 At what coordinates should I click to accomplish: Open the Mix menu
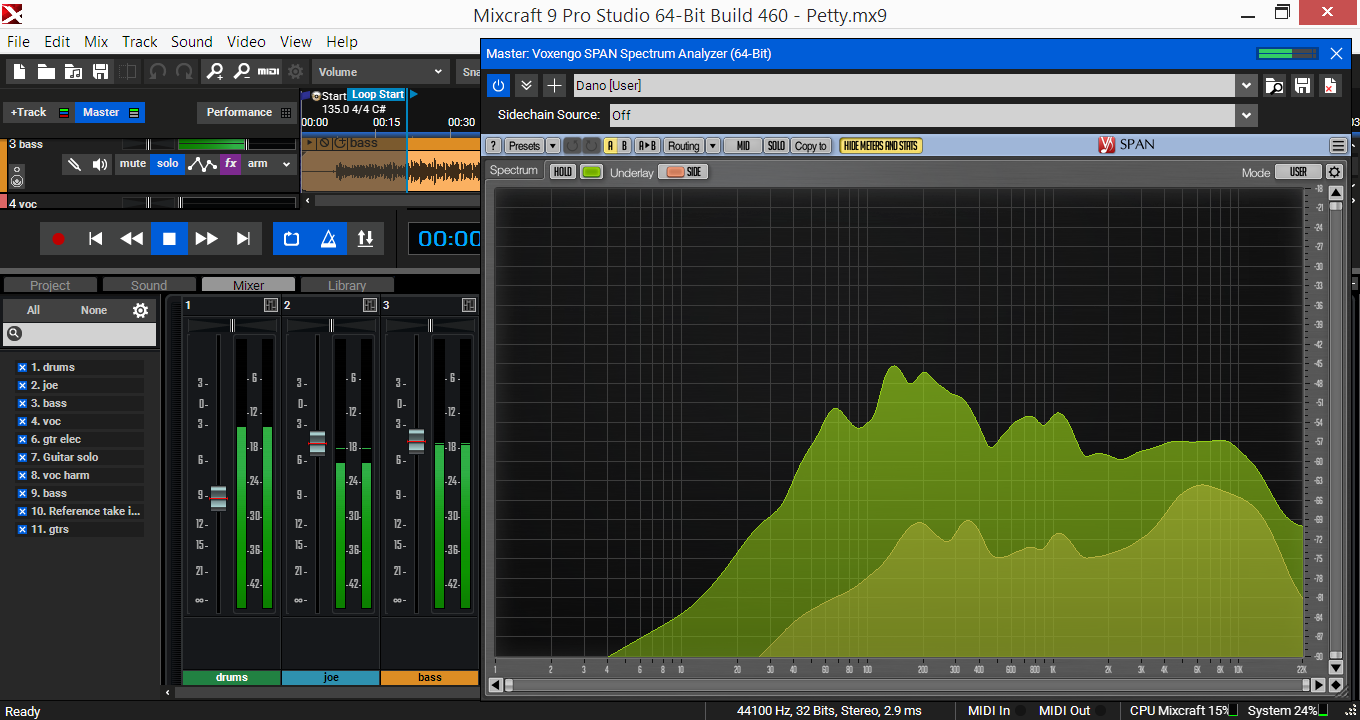96,42
